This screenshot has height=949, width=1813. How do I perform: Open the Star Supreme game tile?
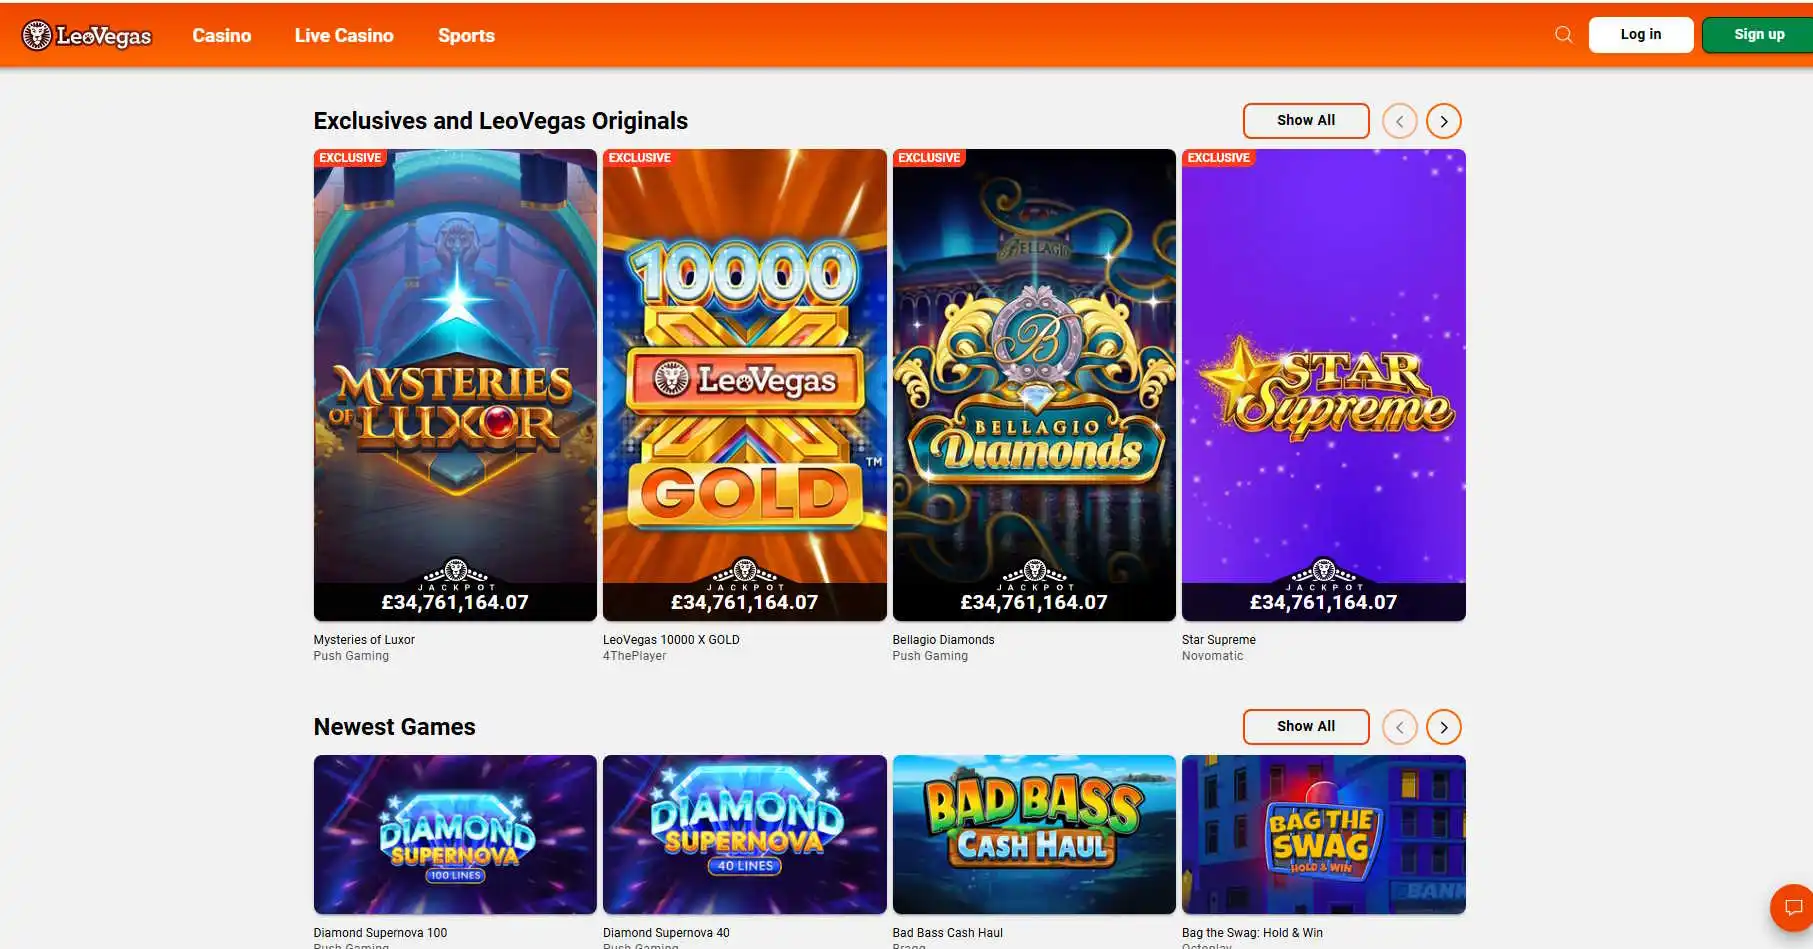click(x=1324, y=385)
